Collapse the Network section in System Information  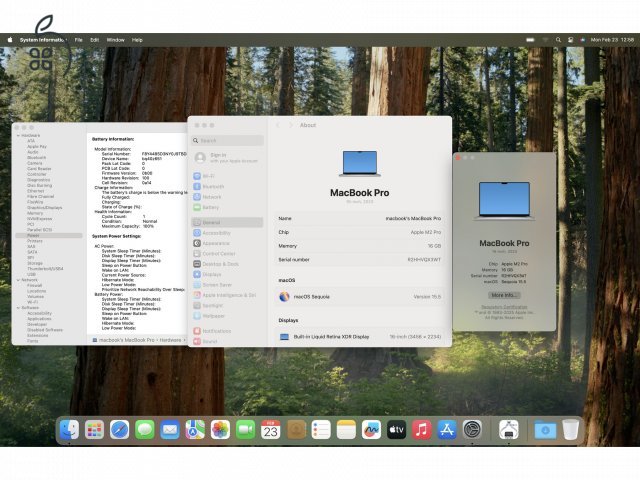18,280
